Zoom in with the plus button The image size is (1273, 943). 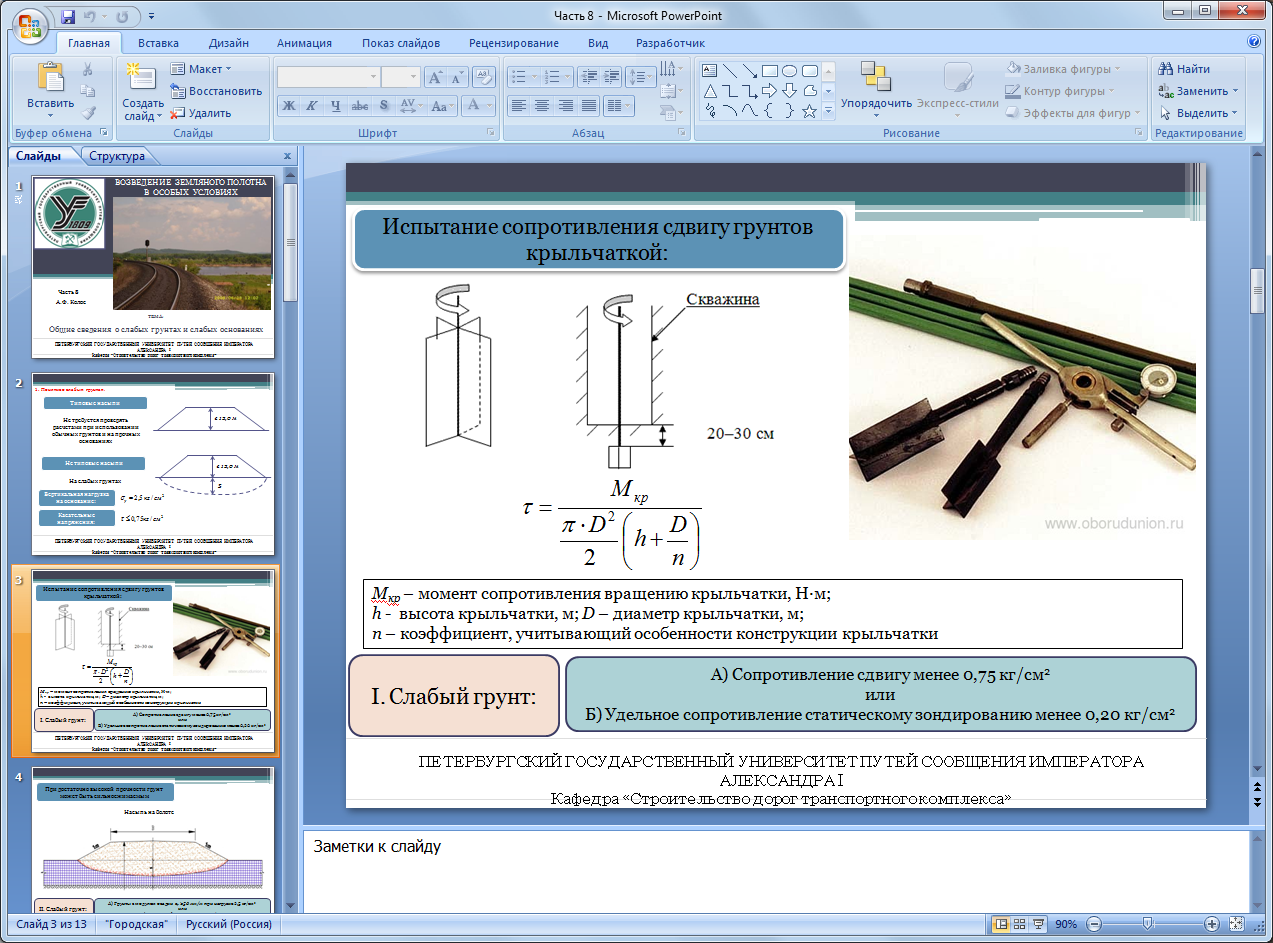[1212, 924]
